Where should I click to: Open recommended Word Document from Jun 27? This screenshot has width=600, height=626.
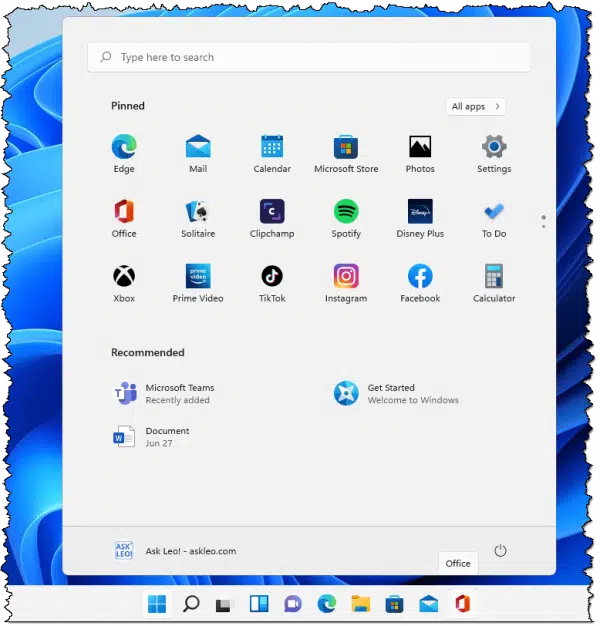click(152, 437)
